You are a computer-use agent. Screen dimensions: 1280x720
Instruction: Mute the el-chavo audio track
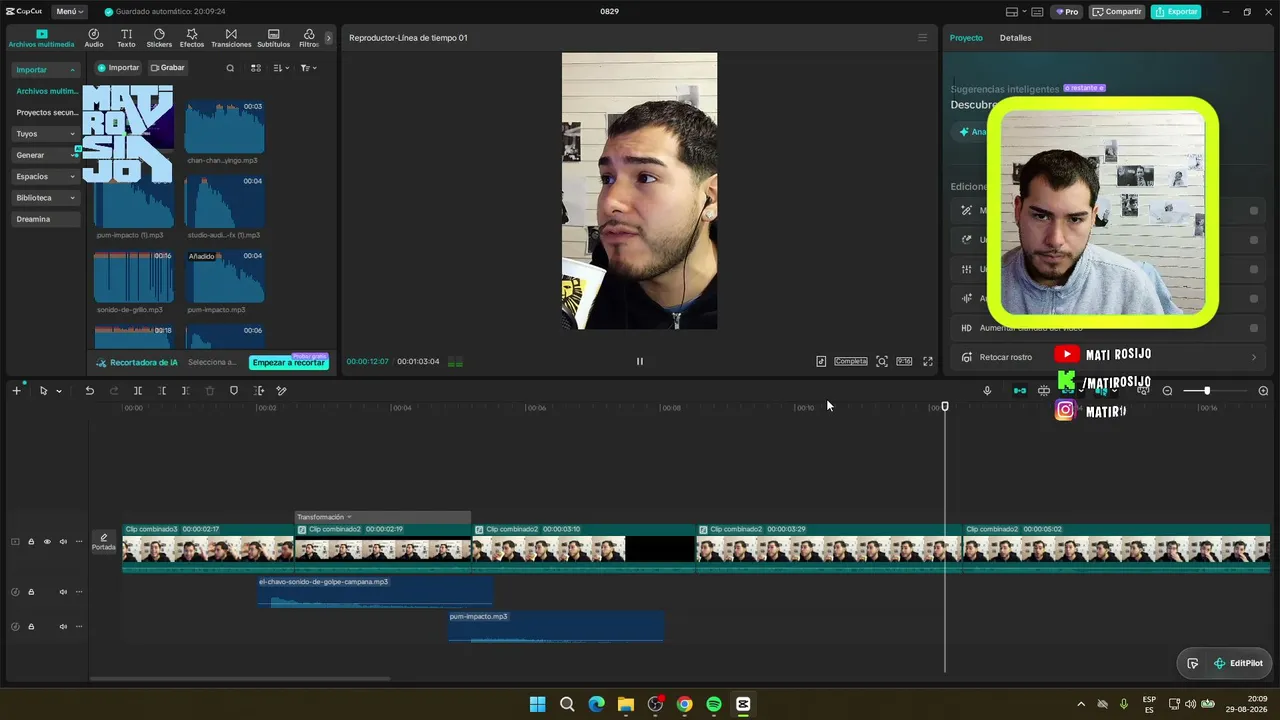click(63, 592)
